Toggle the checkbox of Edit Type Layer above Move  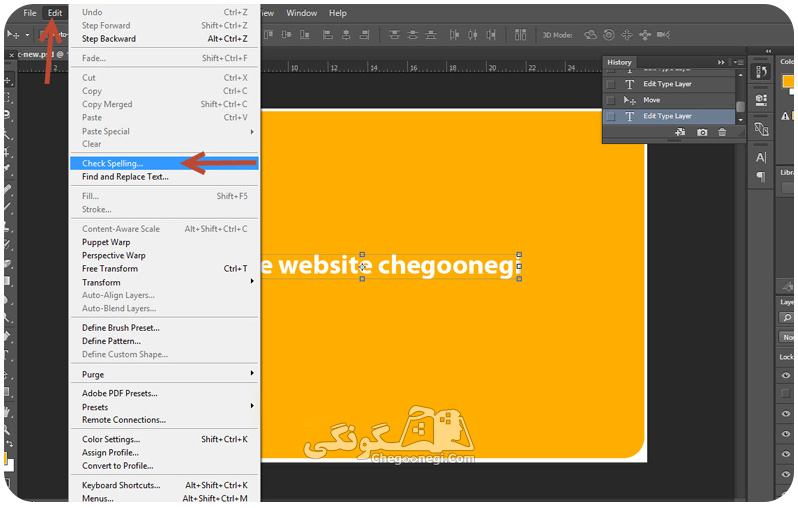[x=611, y=84]
